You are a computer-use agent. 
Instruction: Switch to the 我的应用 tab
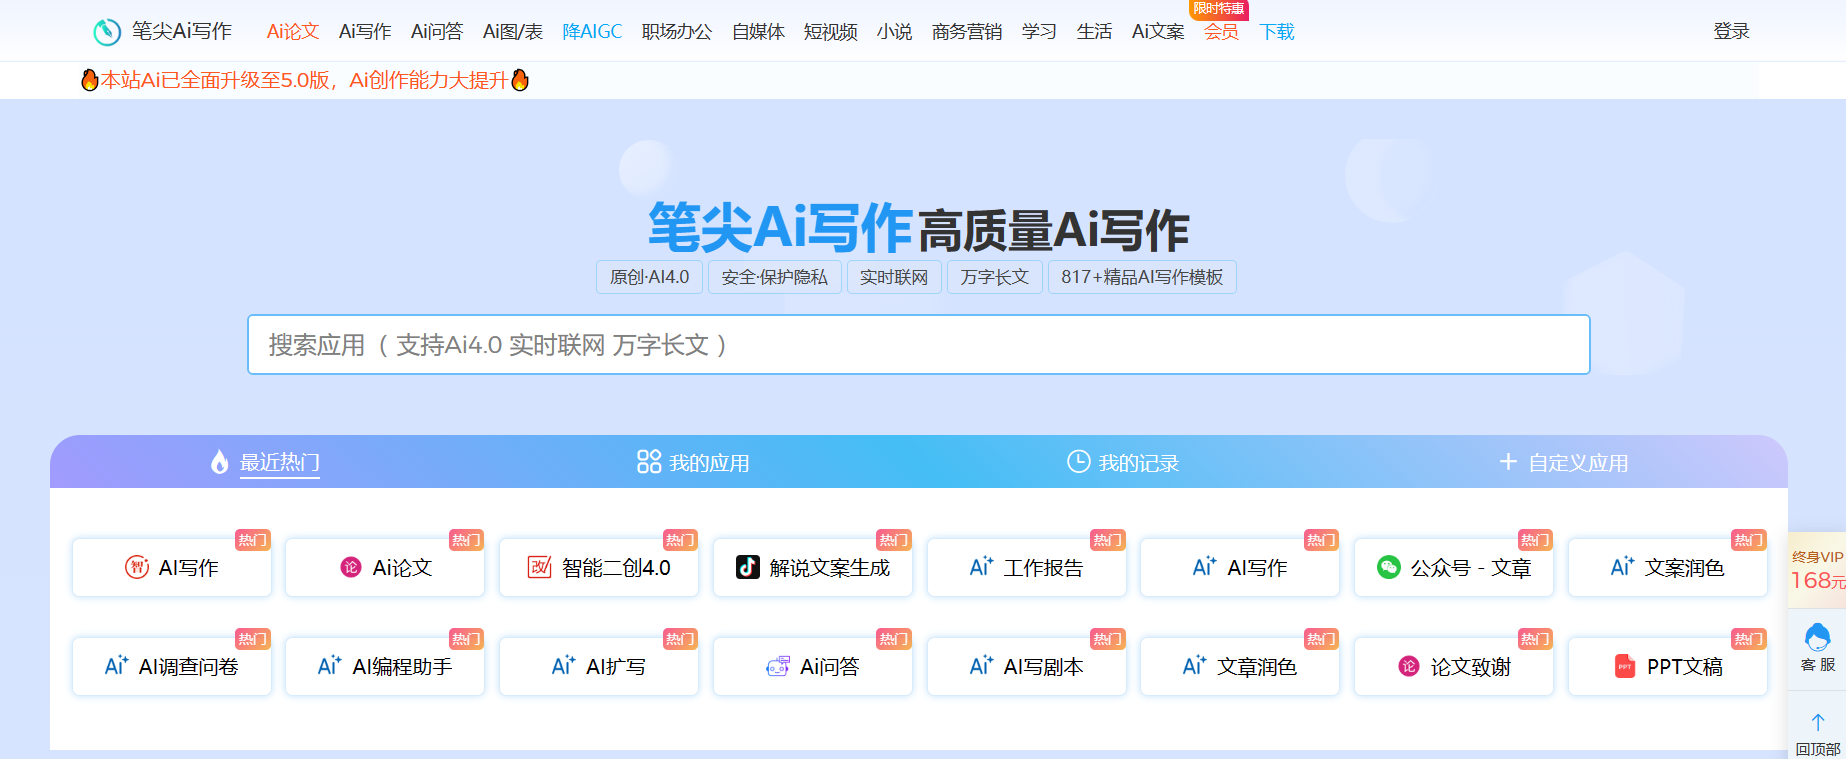[x=693, y=462]
